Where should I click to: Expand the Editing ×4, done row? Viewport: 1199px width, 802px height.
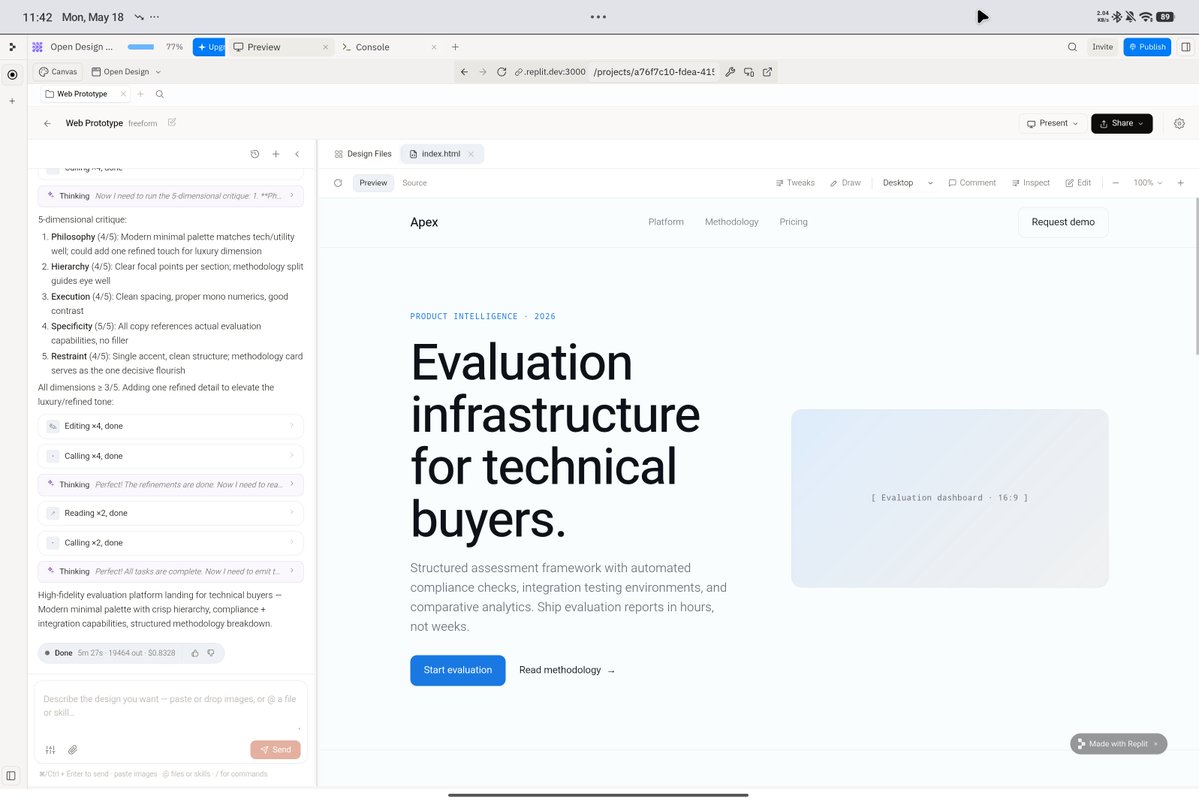pyautogui.click(x=171, y=426)
